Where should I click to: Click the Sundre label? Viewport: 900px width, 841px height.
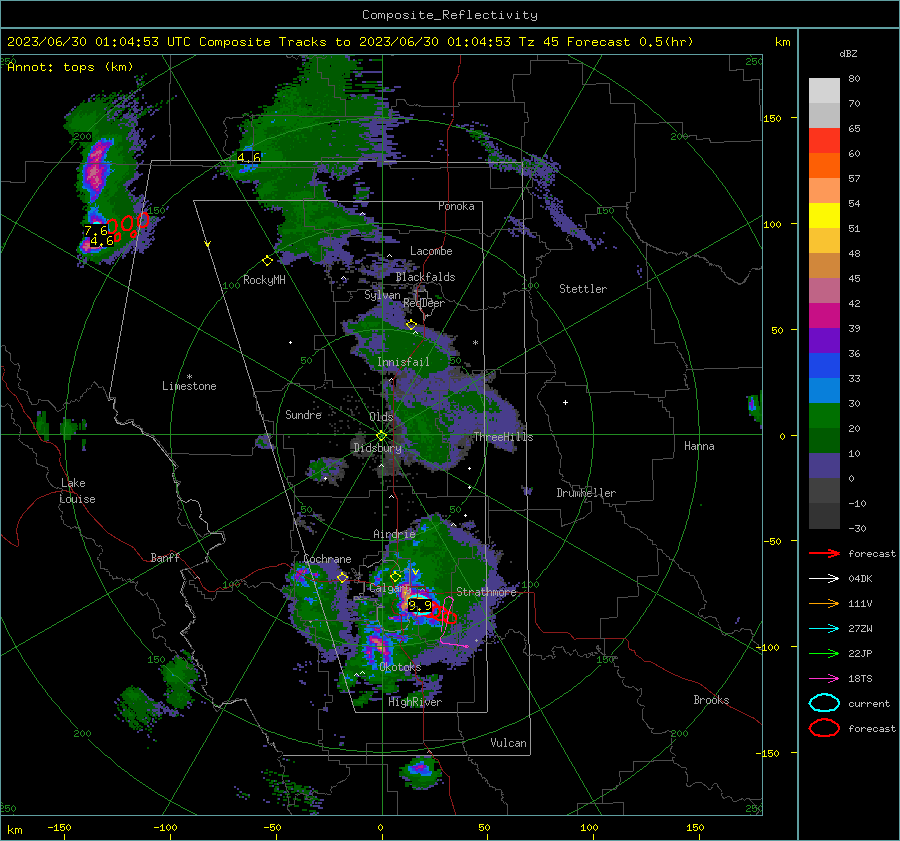[303, 415]
